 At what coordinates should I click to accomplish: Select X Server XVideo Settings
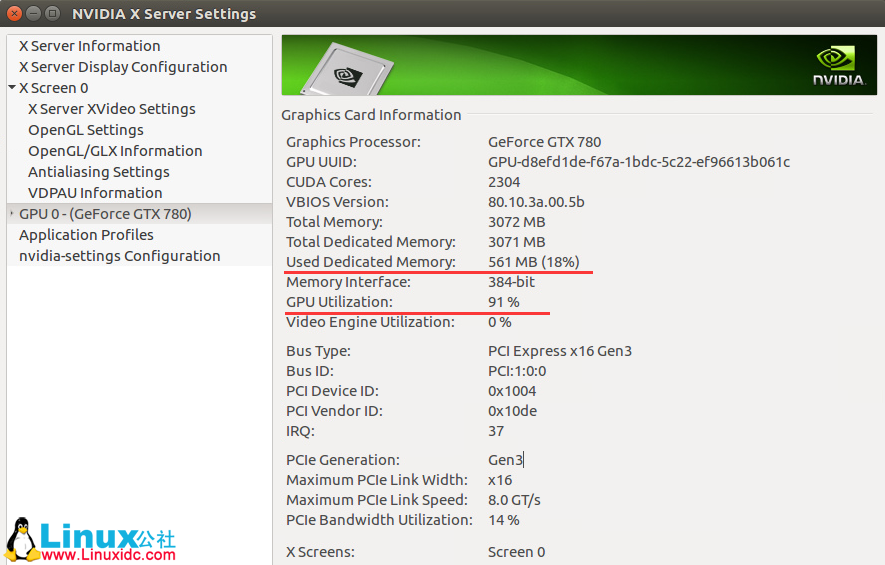[111, 109]
